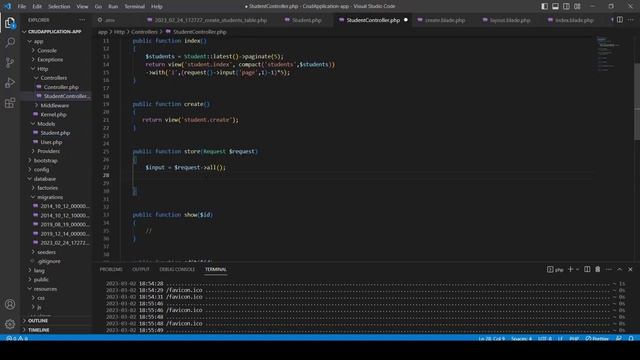Maximize the panel with the up chevron
The height and width of the screenshot is (360, 640).
619,269
